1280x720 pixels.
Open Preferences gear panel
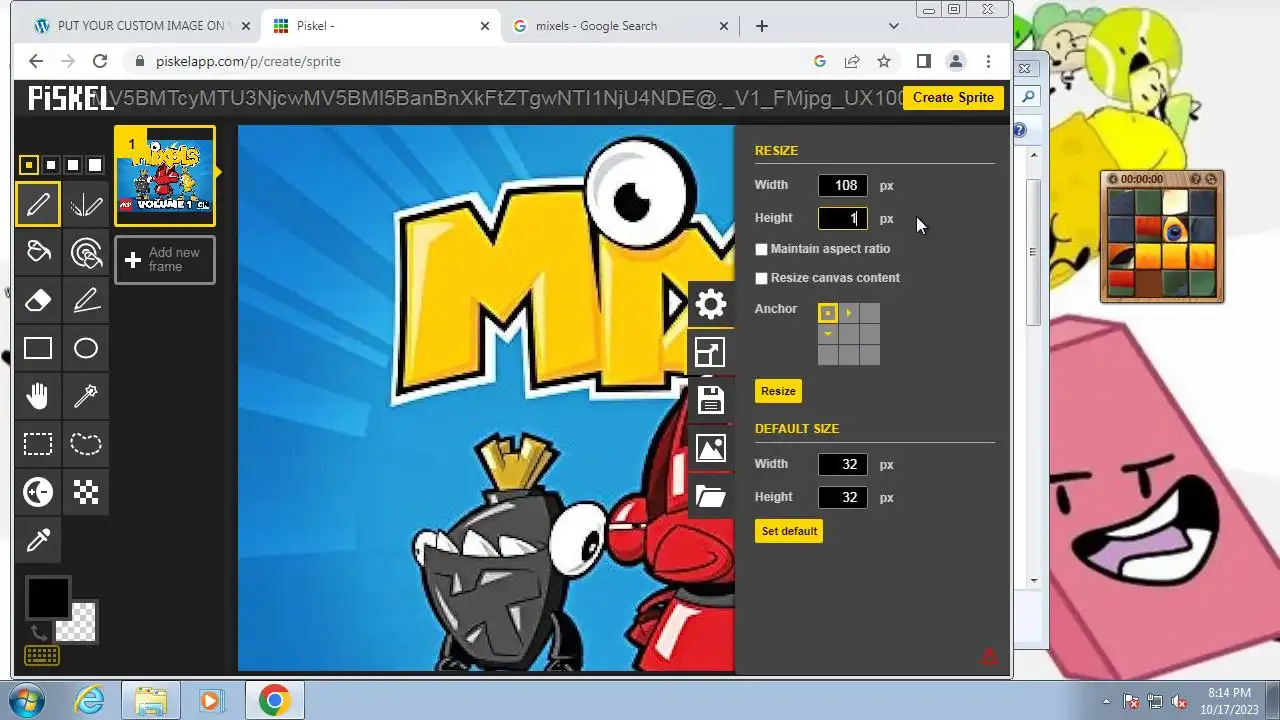(711, 304)
